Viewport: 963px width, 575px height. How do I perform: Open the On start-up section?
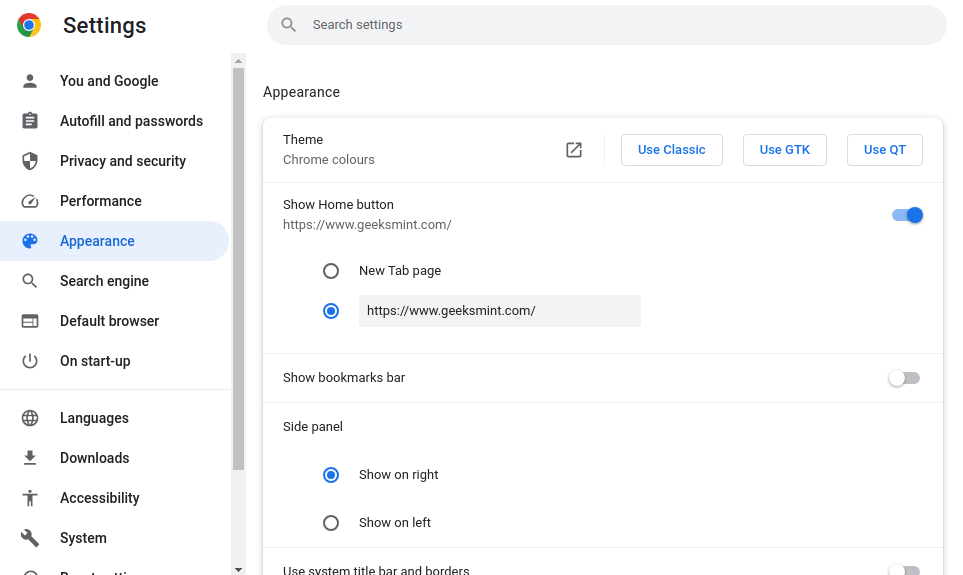click(95, 361)
